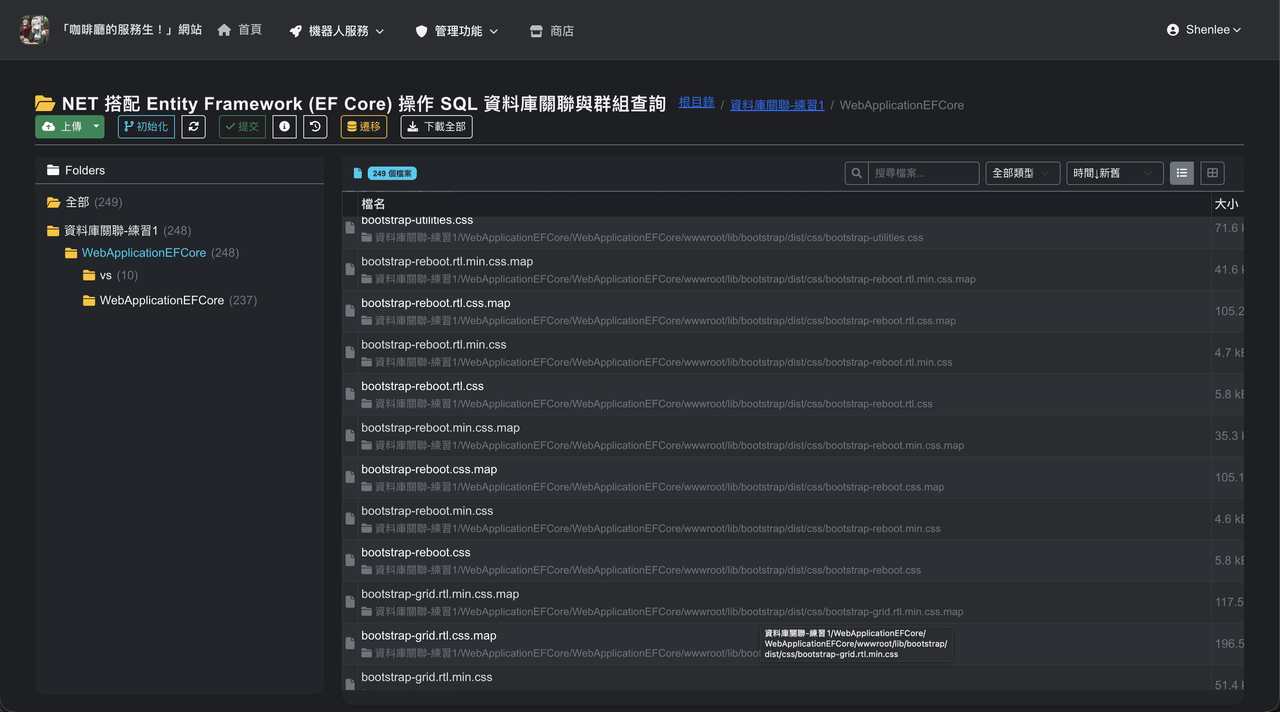Switch to grid view layout
This screenshot has width=1280, height=712.
point(1212,173)
